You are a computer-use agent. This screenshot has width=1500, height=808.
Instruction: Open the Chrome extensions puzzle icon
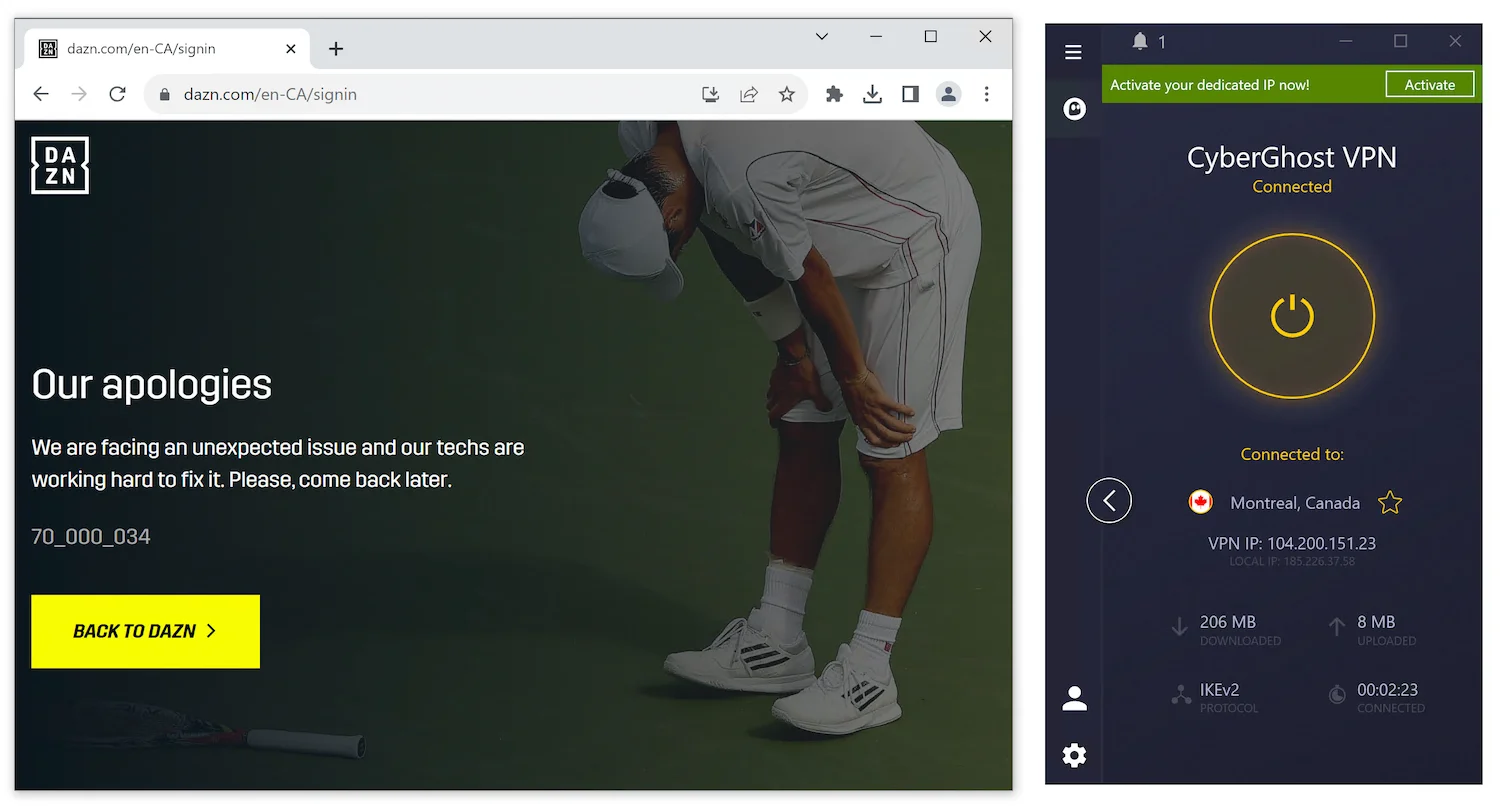click(x=834, y=94)
